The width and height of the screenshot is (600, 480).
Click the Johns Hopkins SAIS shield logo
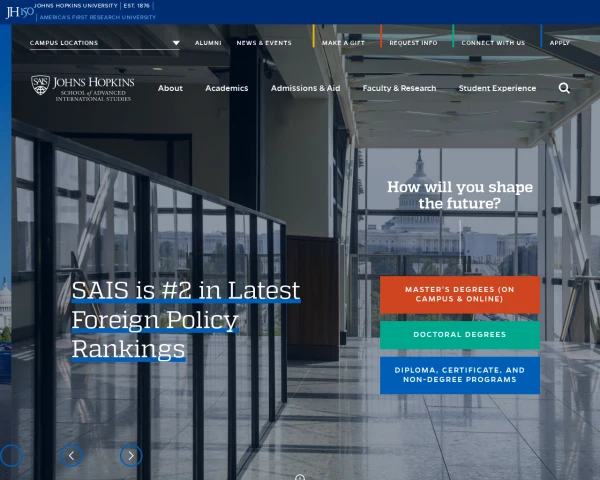pos(83,88)
